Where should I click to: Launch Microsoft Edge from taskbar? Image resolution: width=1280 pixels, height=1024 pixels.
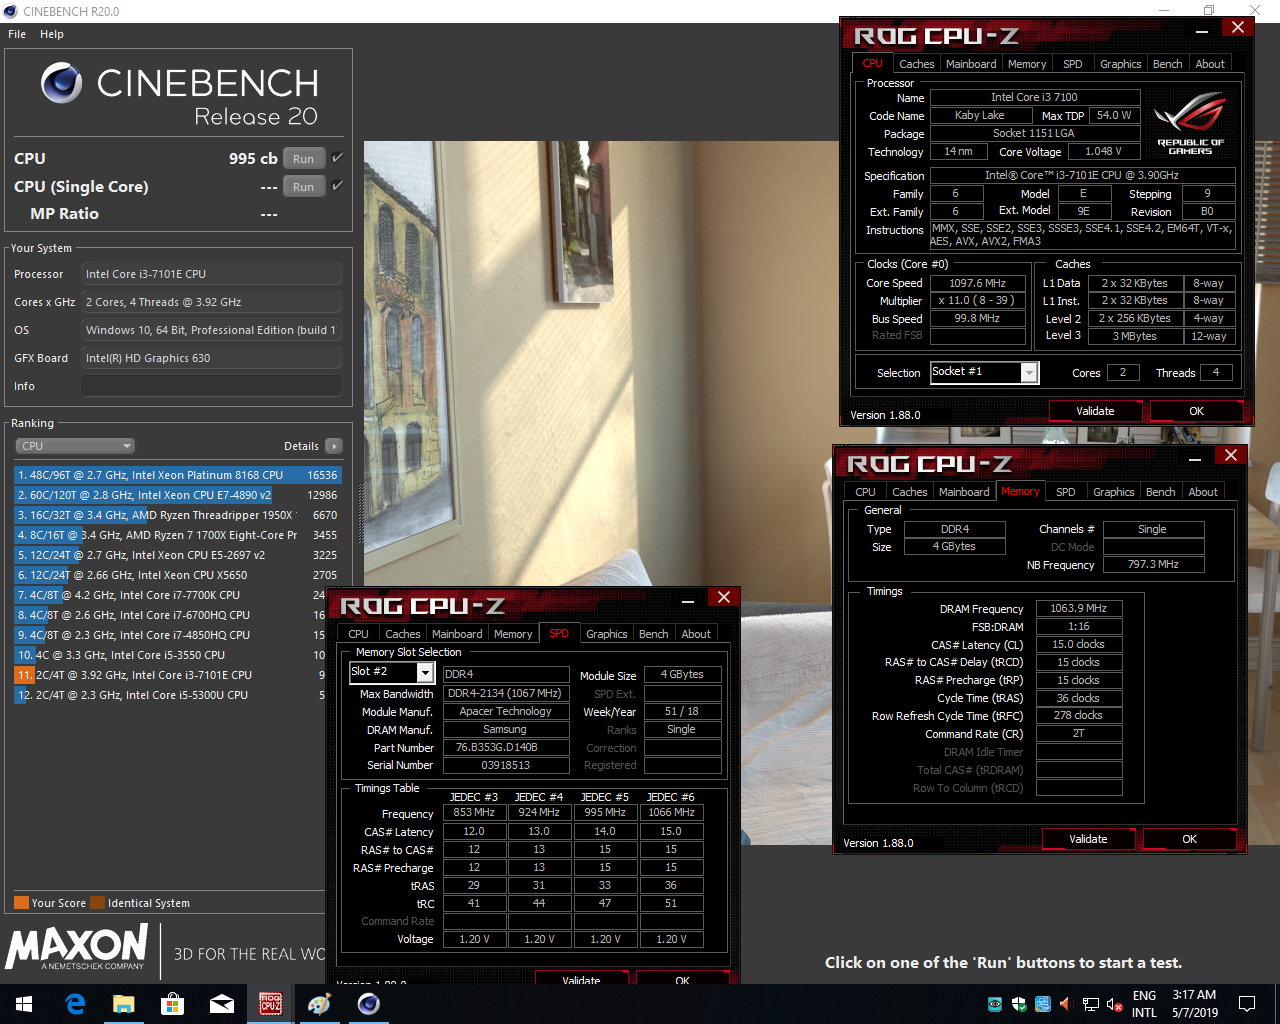[x=75, y=1003]
